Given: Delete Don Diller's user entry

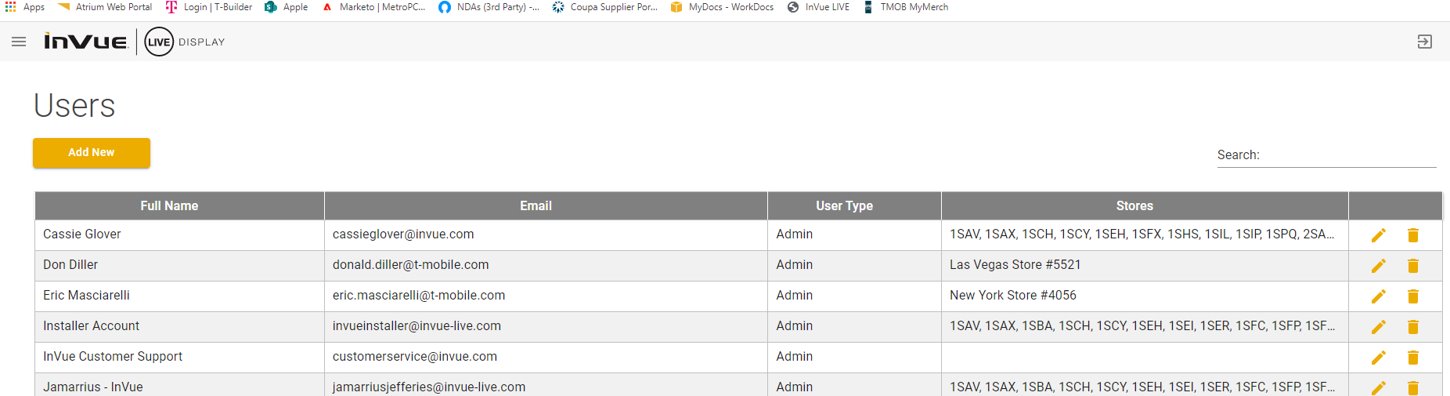Looking at the screenshot, I should tap(1413, 266).
